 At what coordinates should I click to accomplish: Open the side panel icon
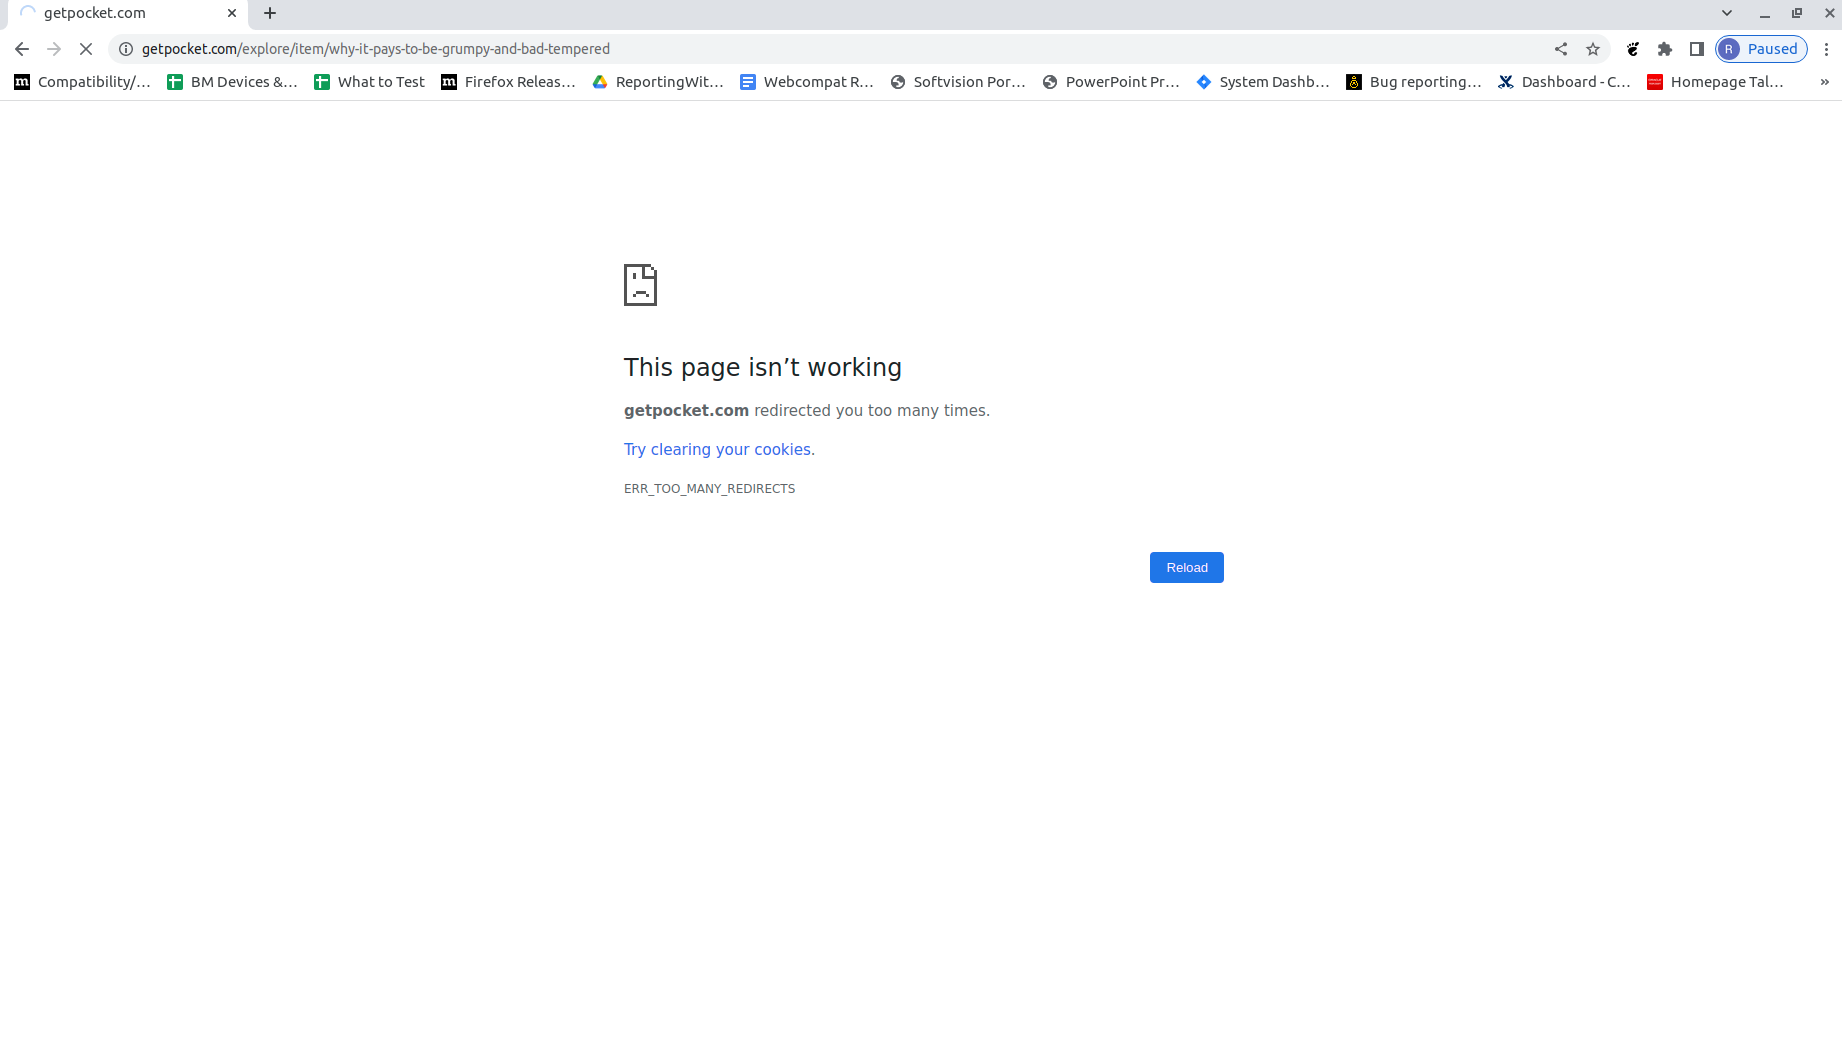(1696, 48)
